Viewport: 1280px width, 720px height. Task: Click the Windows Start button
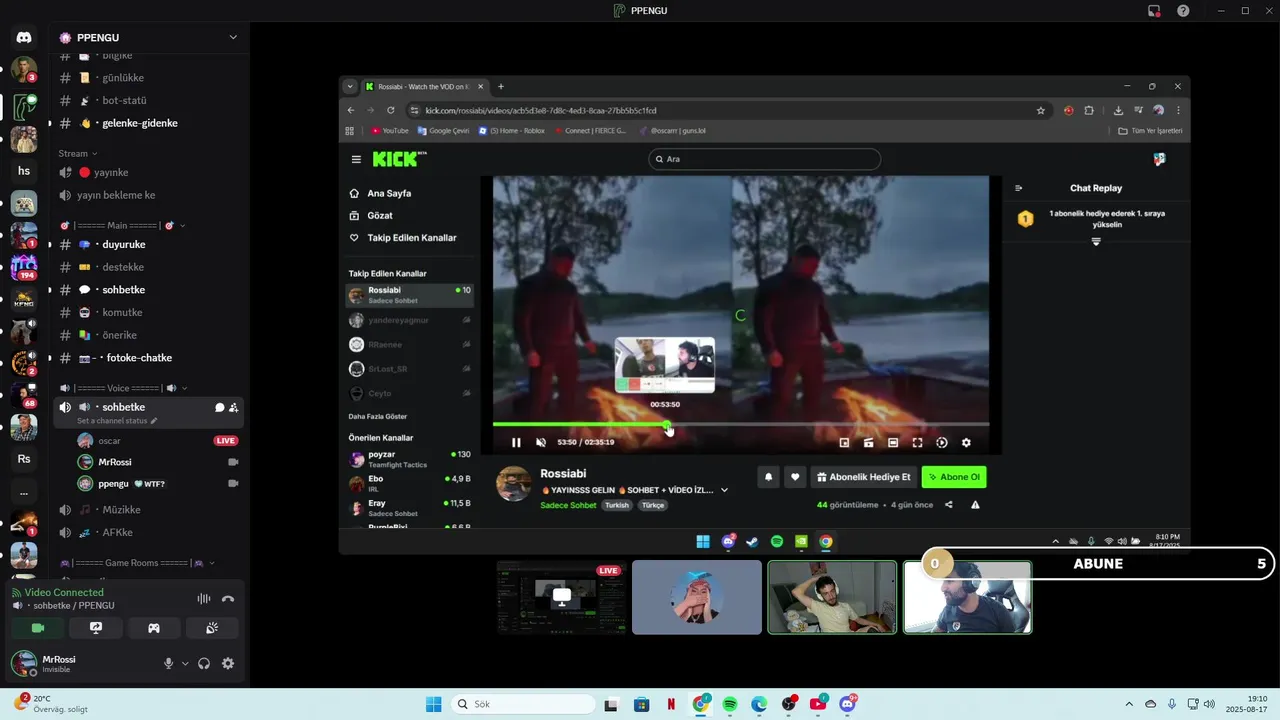[x=433, y=704]
